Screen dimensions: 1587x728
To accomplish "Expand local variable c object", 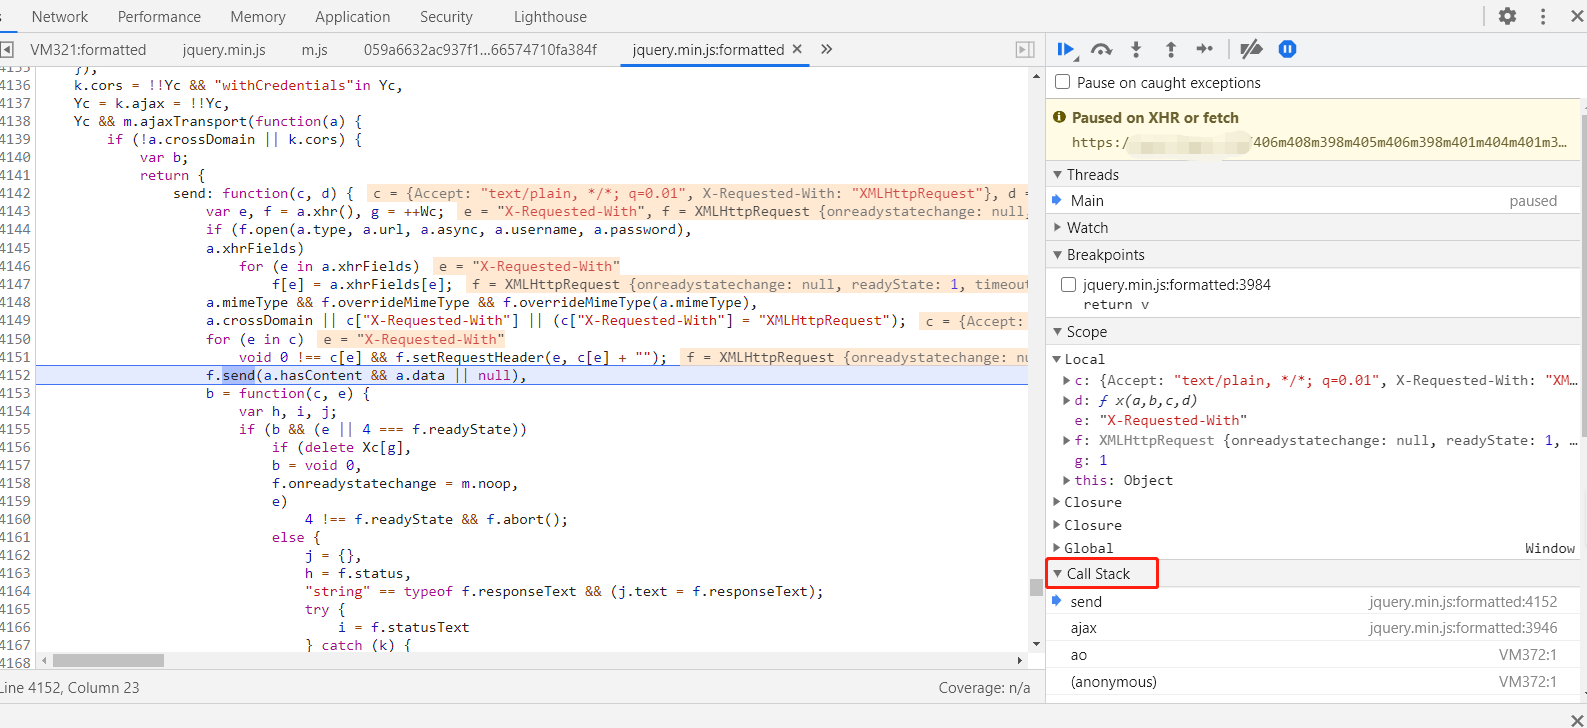I will coord(1066,380).
